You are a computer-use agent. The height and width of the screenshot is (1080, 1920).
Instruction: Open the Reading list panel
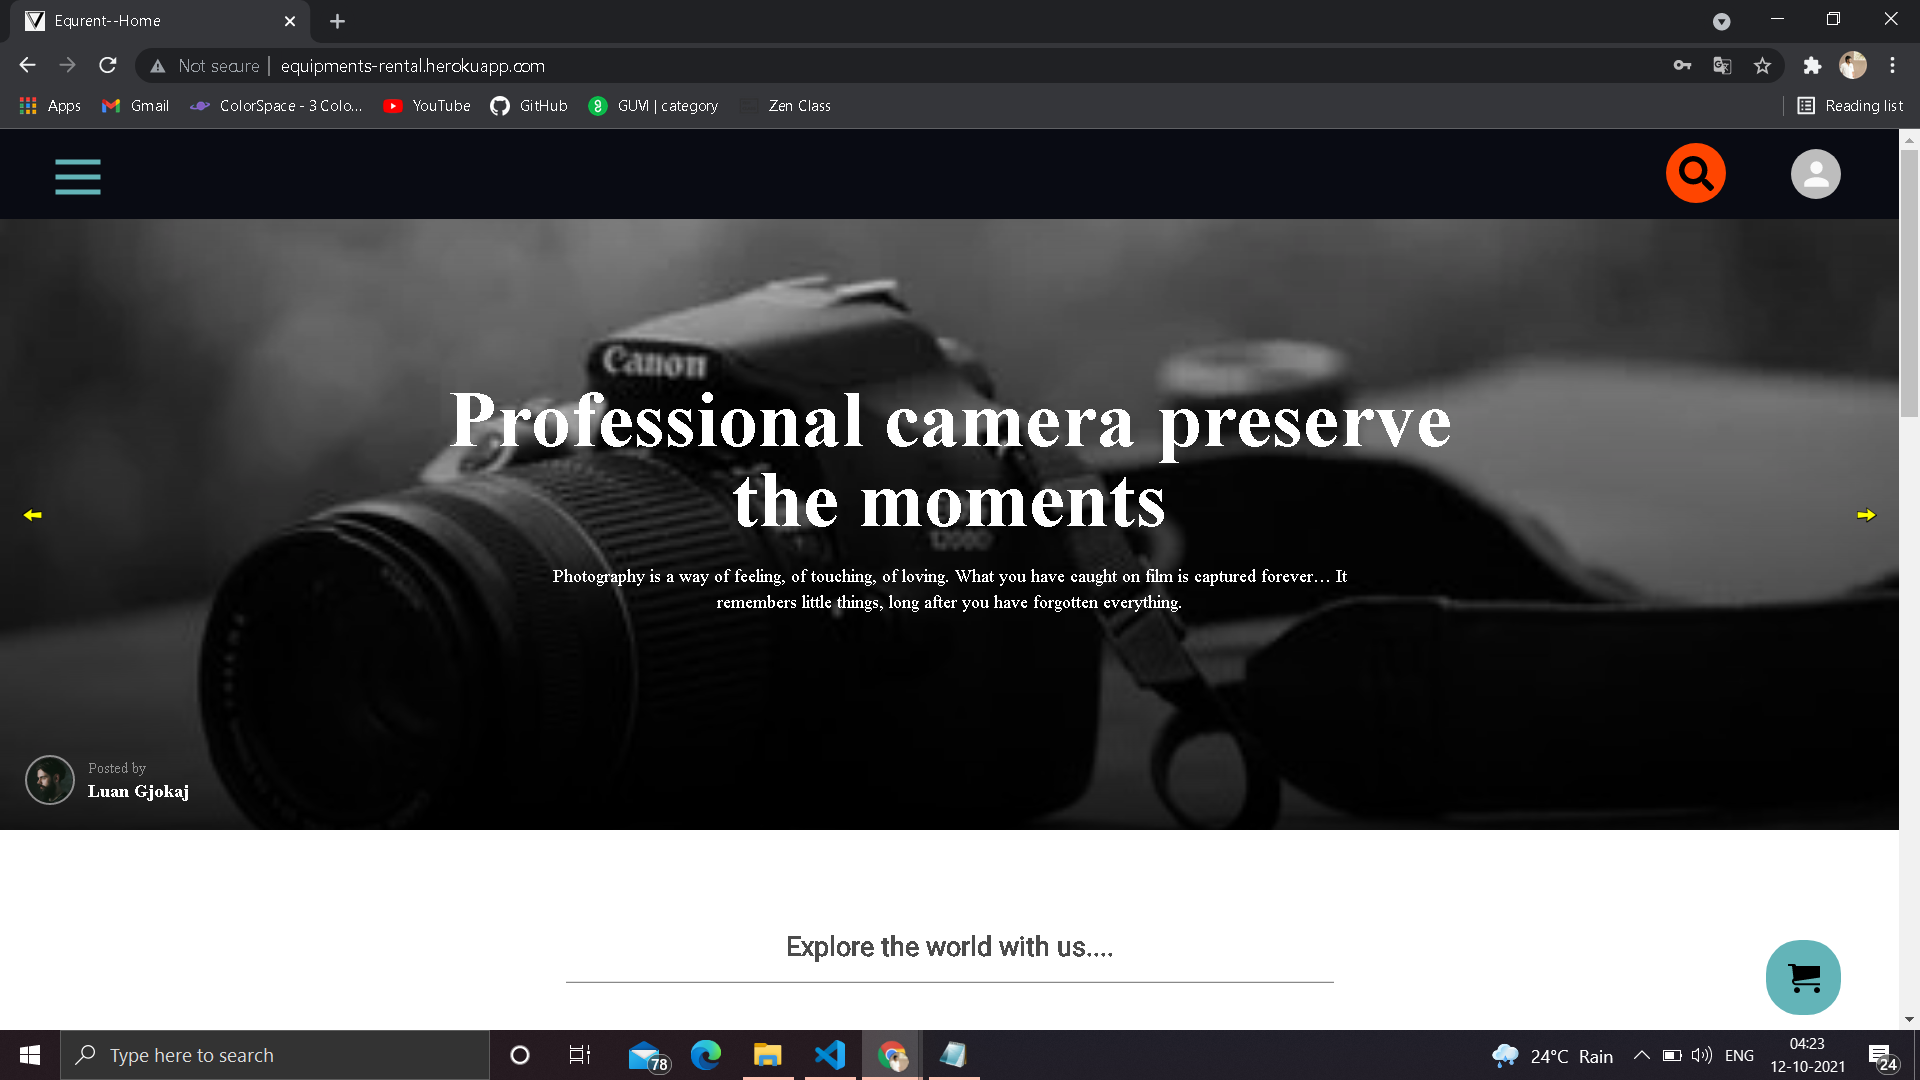[1850, 106]
